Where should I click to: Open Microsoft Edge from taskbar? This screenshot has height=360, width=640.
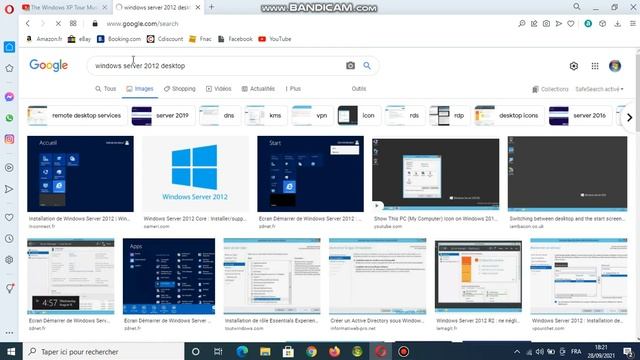pyautogui.click(x=242, y=351)
